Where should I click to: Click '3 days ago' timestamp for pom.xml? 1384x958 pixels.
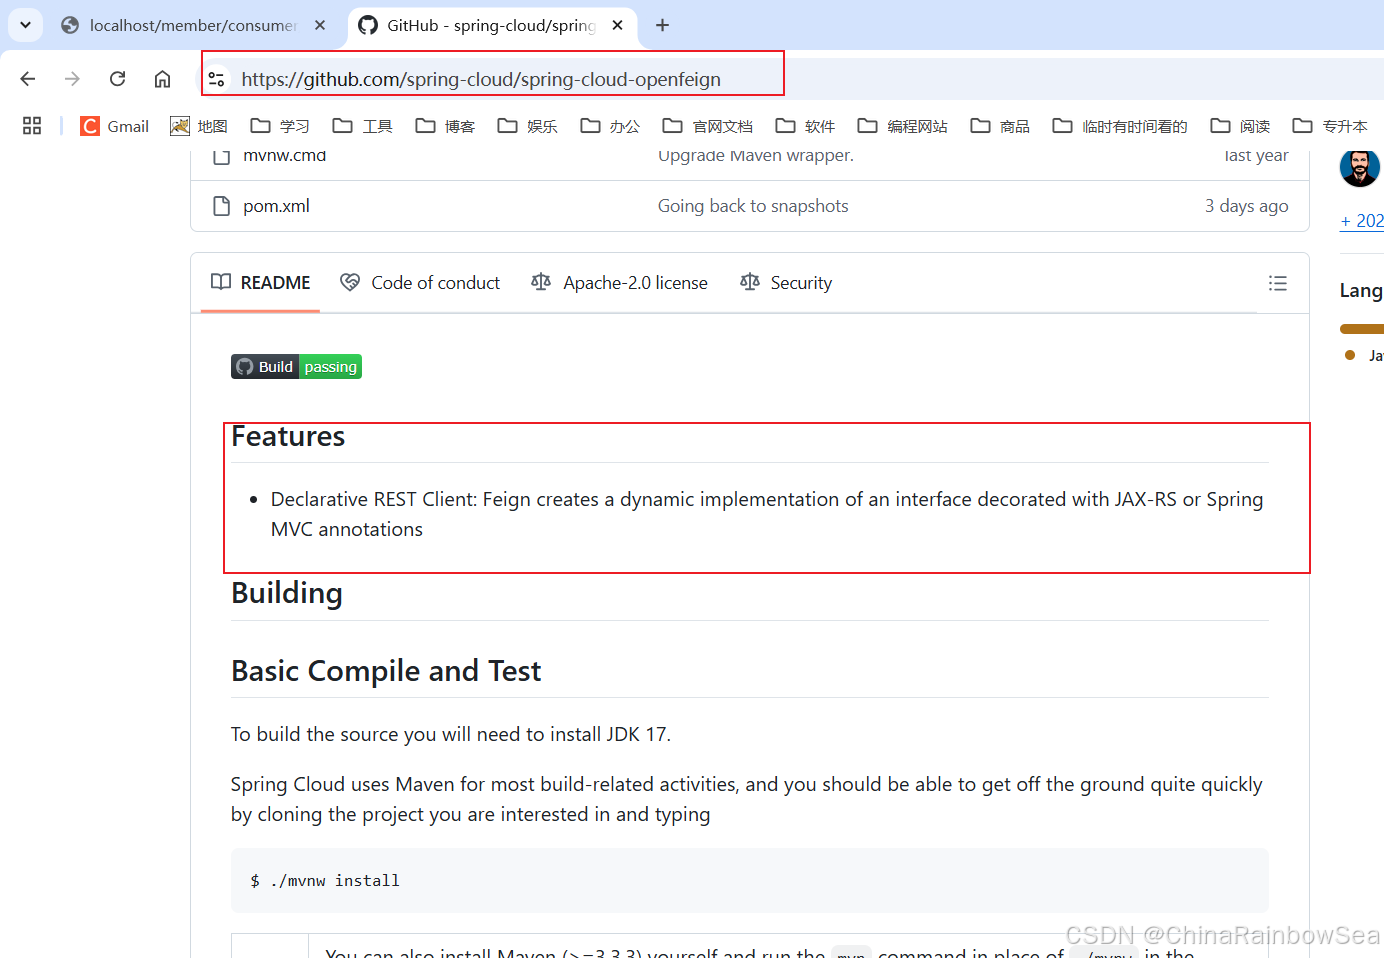pyautogui.click(x=1246, y=206)
